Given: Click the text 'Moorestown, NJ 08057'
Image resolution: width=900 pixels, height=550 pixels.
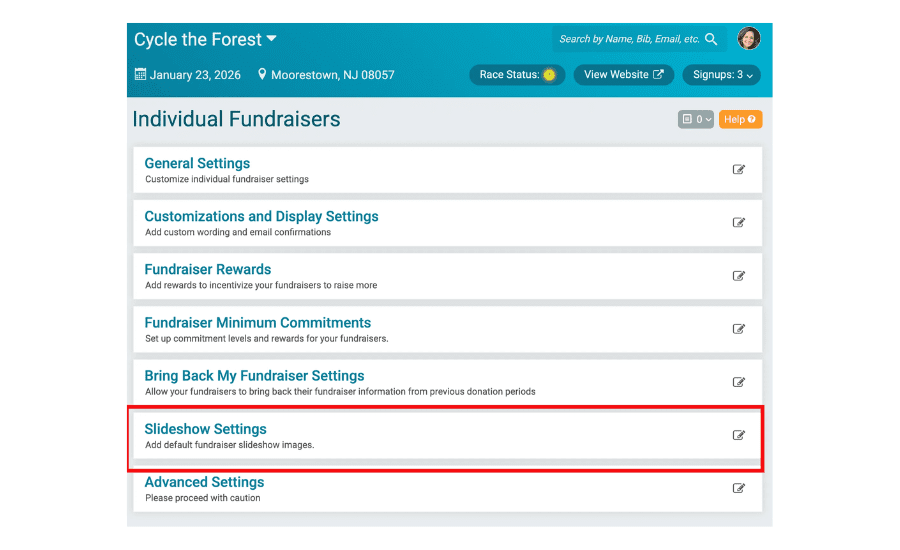Looking at the screenshot, I should (332, 75).
